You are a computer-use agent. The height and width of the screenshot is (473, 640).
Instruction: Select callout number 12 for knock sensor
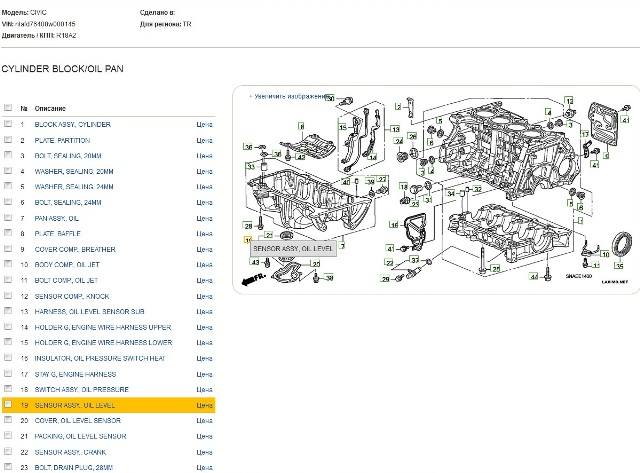click(569, 101)
